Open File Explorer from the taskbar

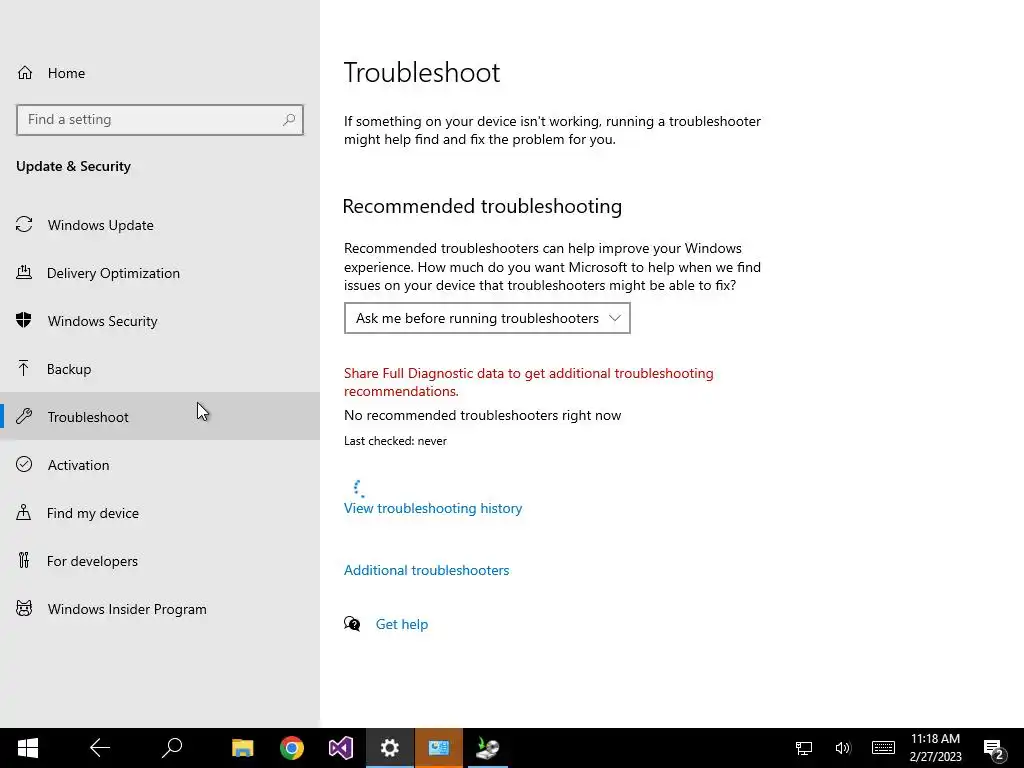coord(242,748)
